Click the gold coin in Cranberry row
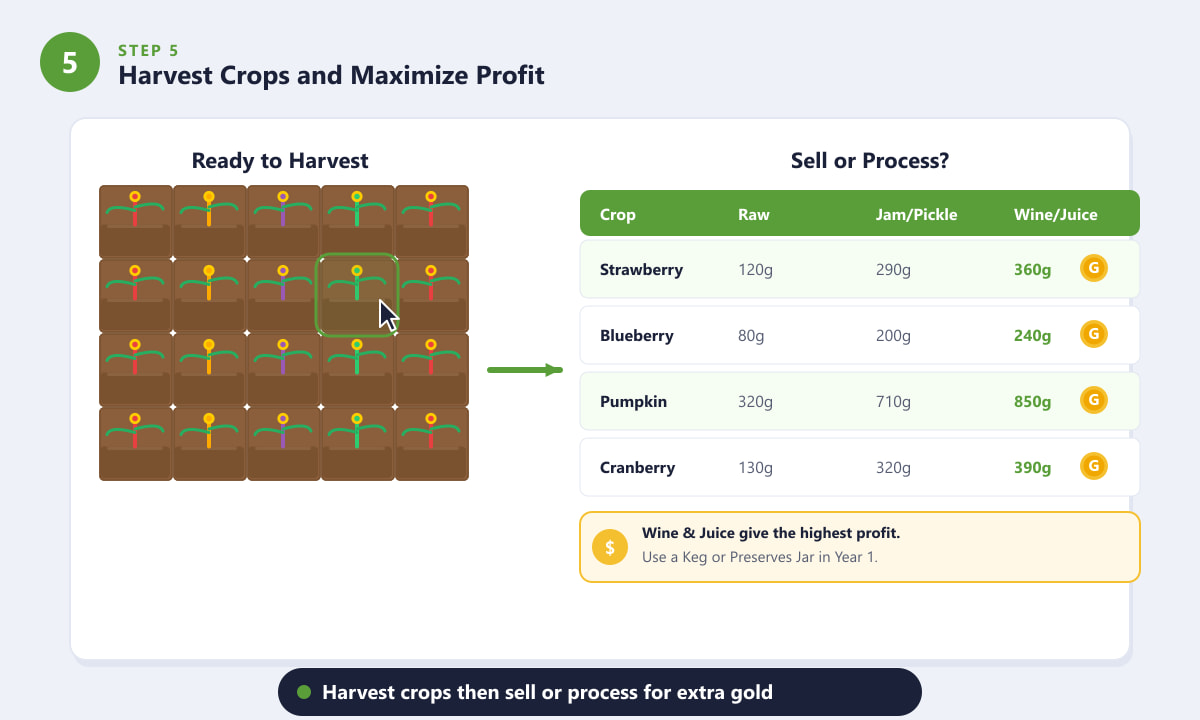The height and width of the screenshot is (720, 1200). 1094,467
